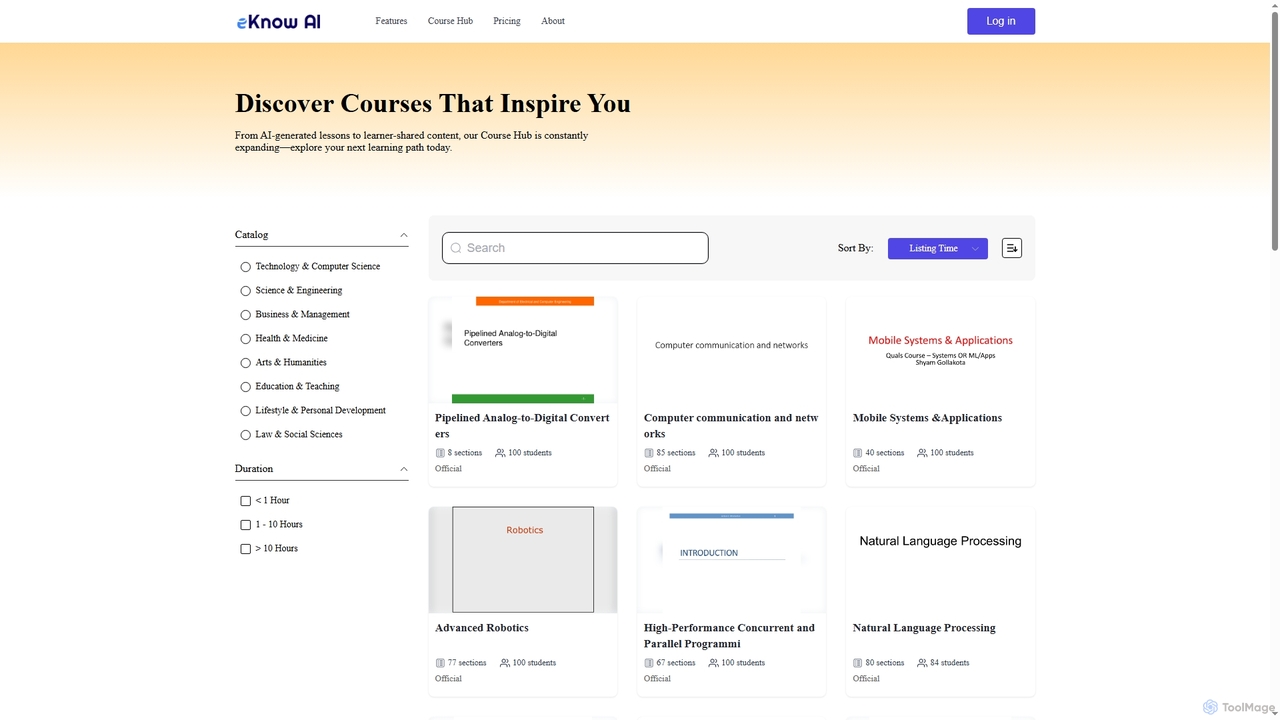Click students icon on Advanced Robotics card
This screenshot has height=720, width=1280.
505,663
